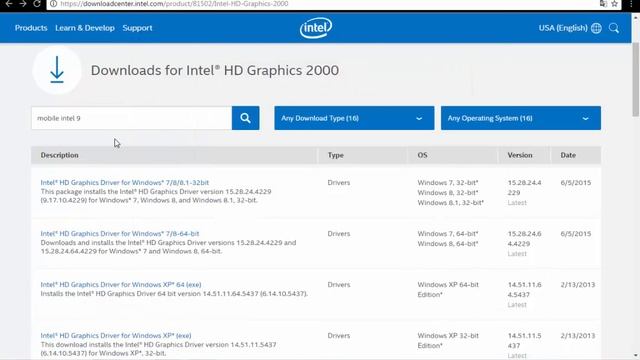Focus the downloads search text field
640x360 pixels.
[x=131, y=118]
